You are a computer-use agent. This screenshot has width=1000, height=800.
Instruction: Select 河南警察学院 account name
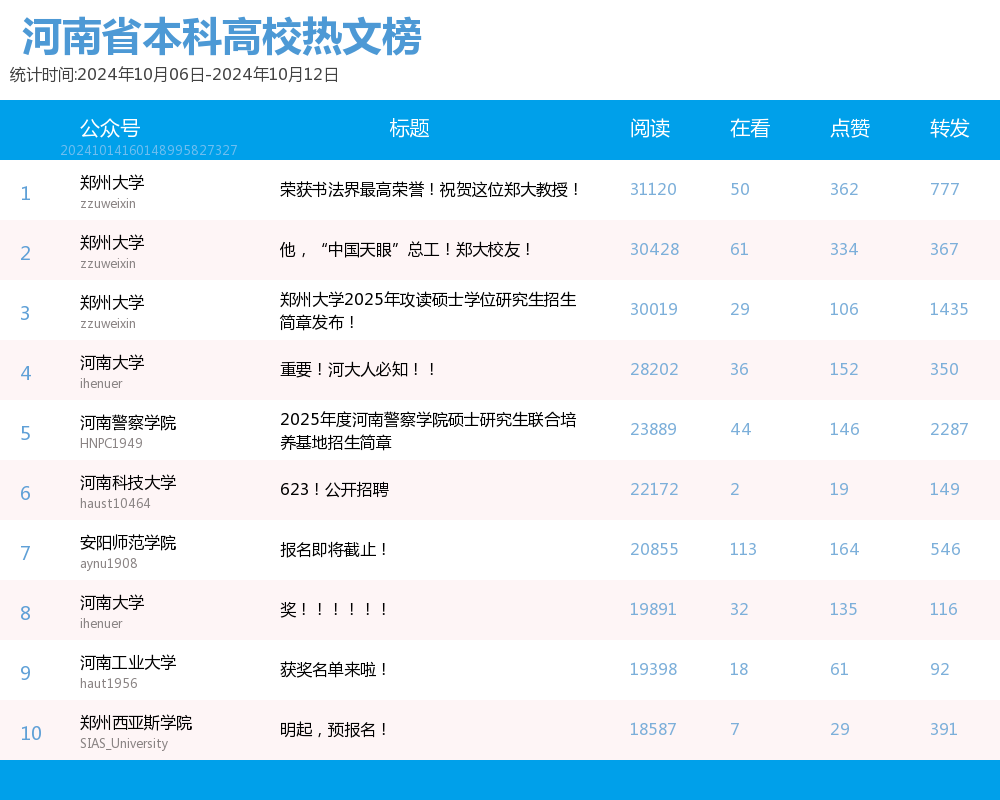[128, 422]
